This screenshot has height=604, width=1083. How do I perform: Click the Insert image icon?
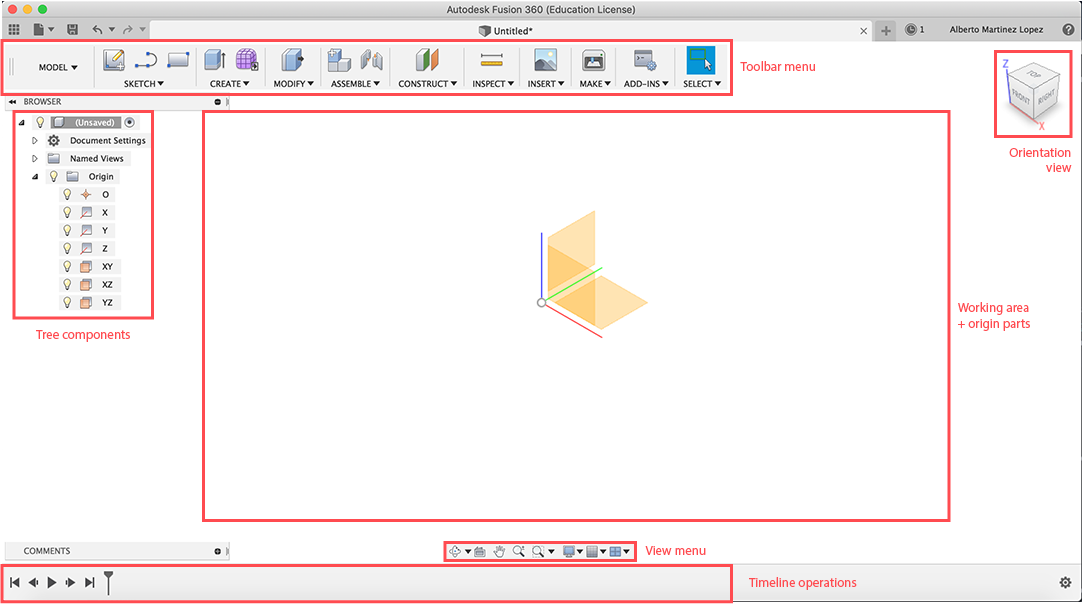tap(546, 60)
